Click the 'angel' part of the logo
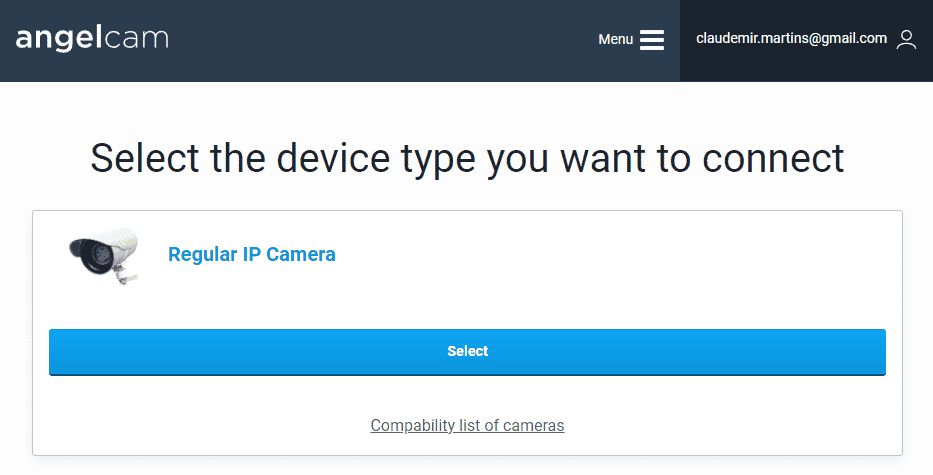The width and height of the screenshot is (933, 475). point(66,40)
